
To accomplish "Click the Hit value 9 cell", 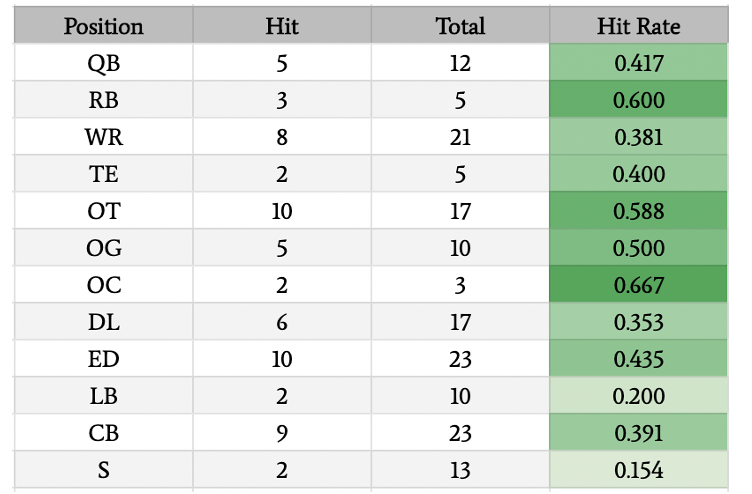I will tap(282, 433).
